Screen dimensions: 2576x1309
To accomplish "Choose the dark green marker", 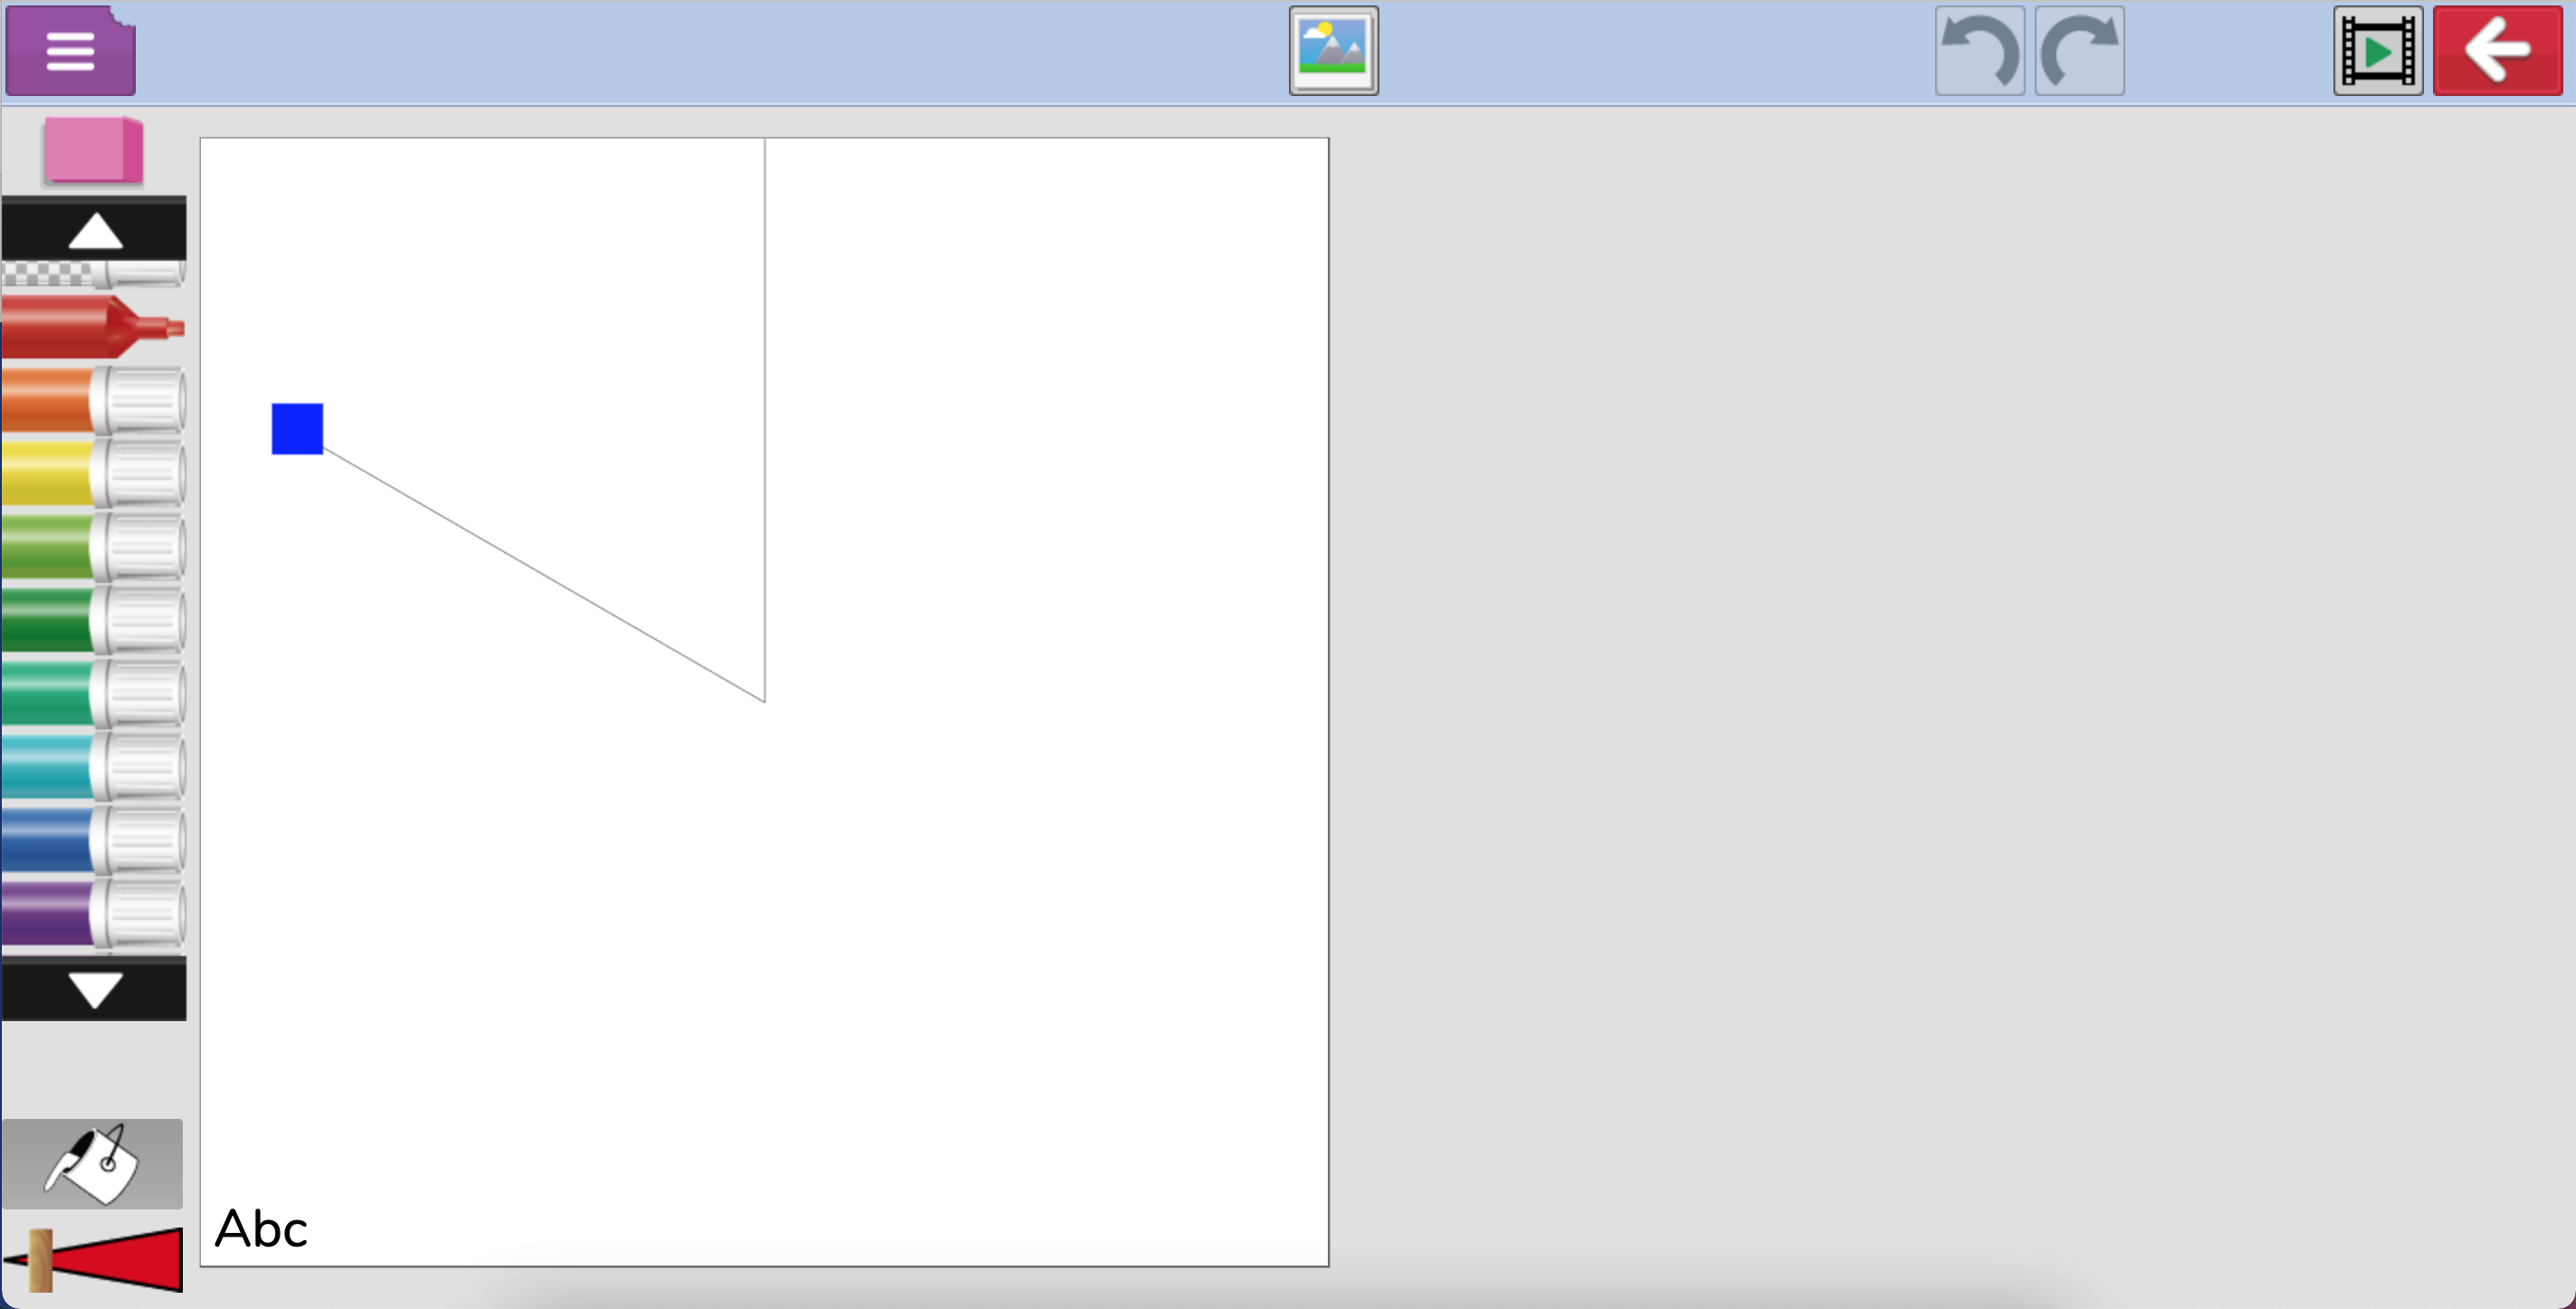I will (x=93, y=620).
